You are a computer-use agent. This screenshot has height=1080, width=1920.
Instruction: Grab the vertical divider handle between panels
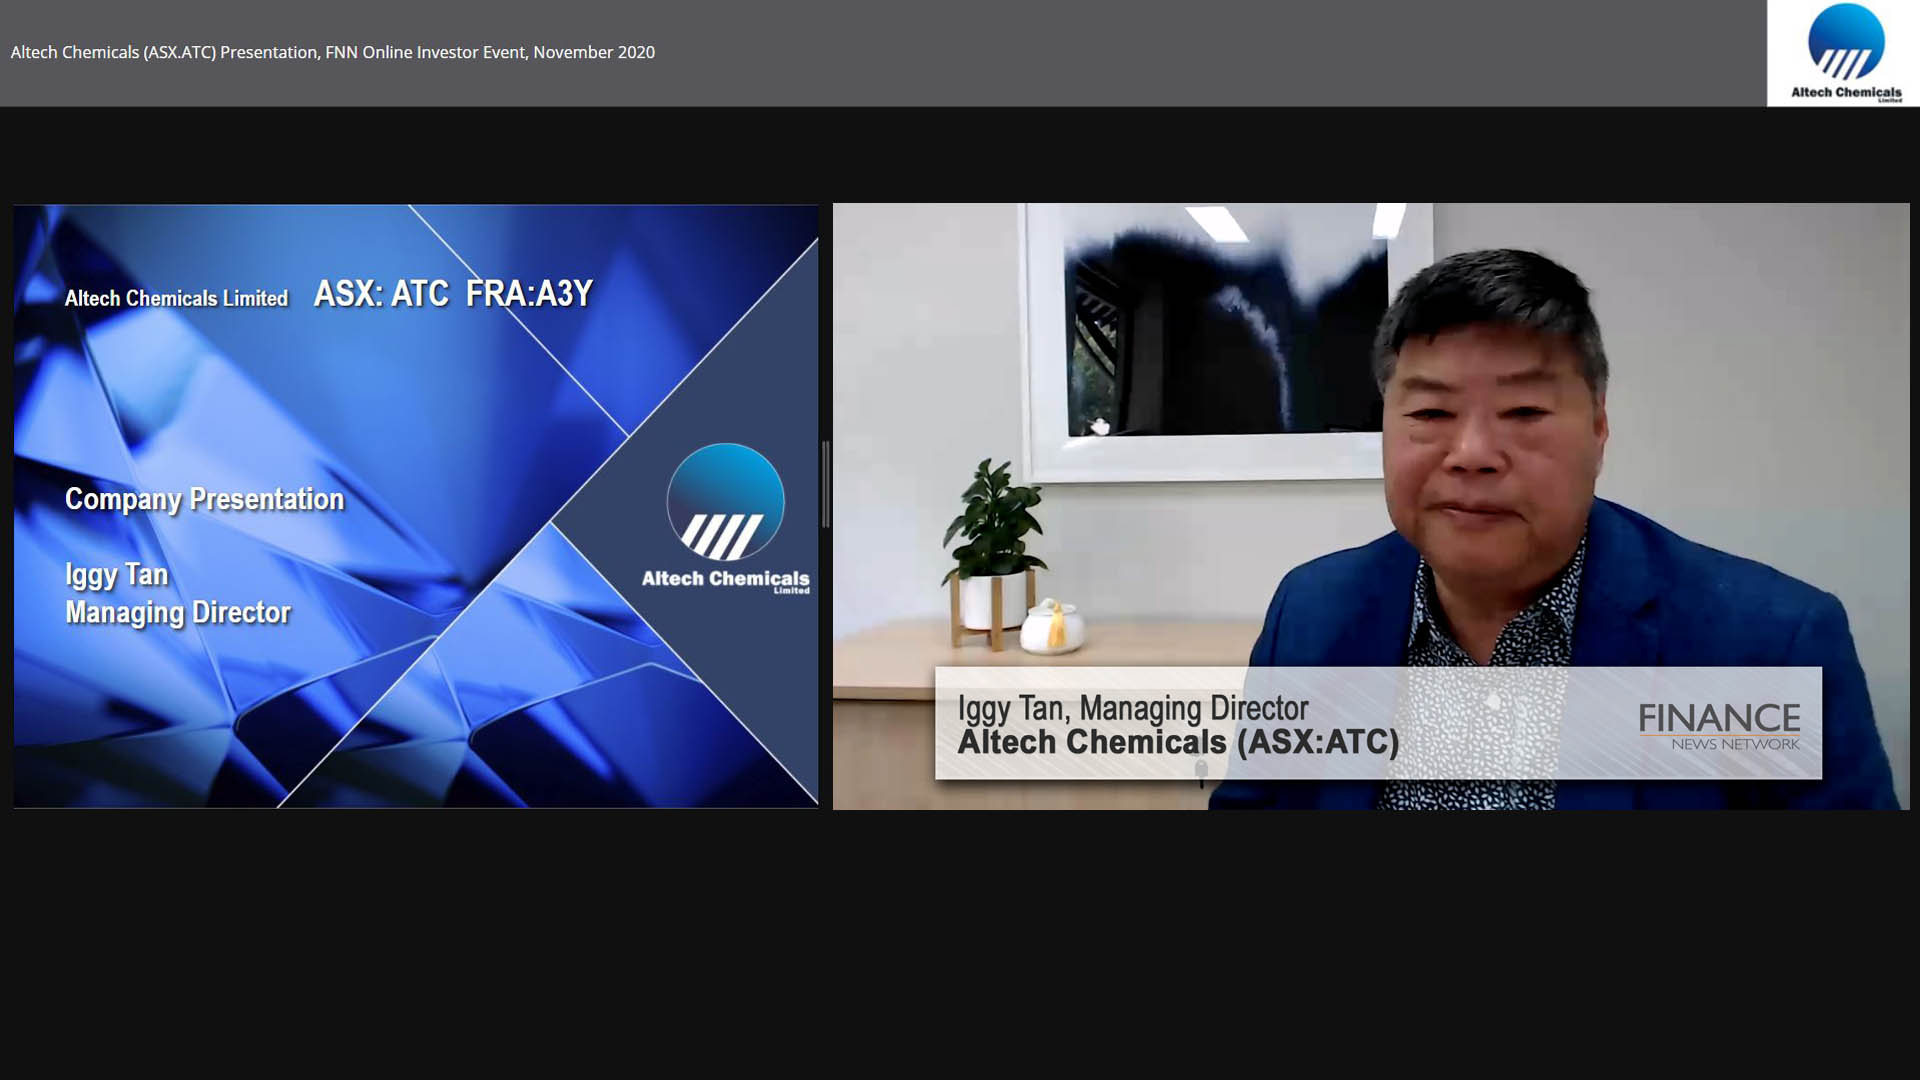825,485
